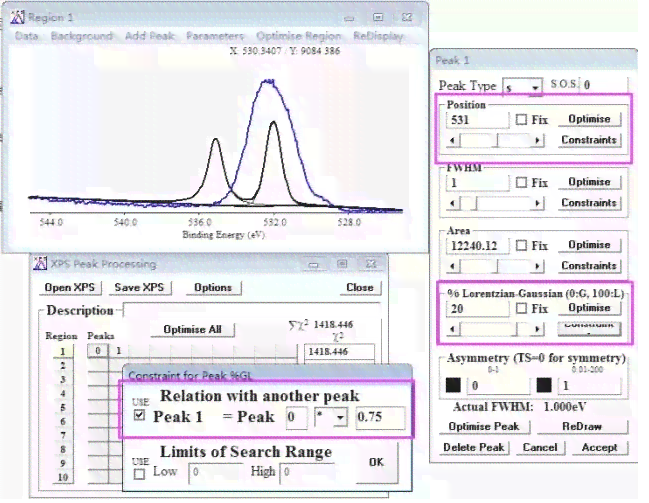
Task: Enable the Fix checkbox for FWHM
Action: 522,183
